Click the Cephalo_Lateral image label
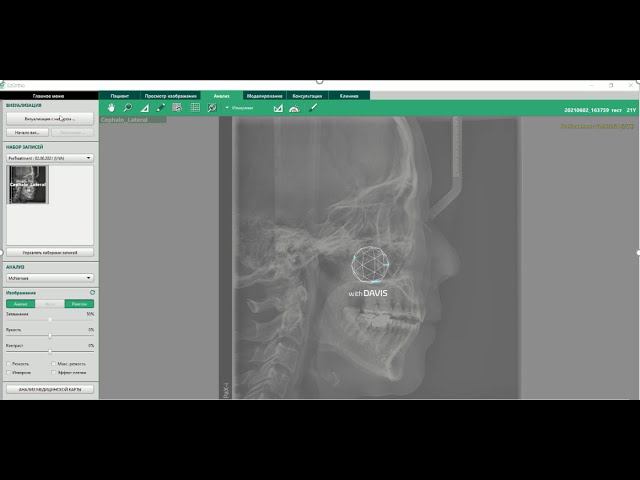This screenshot has height=480, width=640. point(124,120)
